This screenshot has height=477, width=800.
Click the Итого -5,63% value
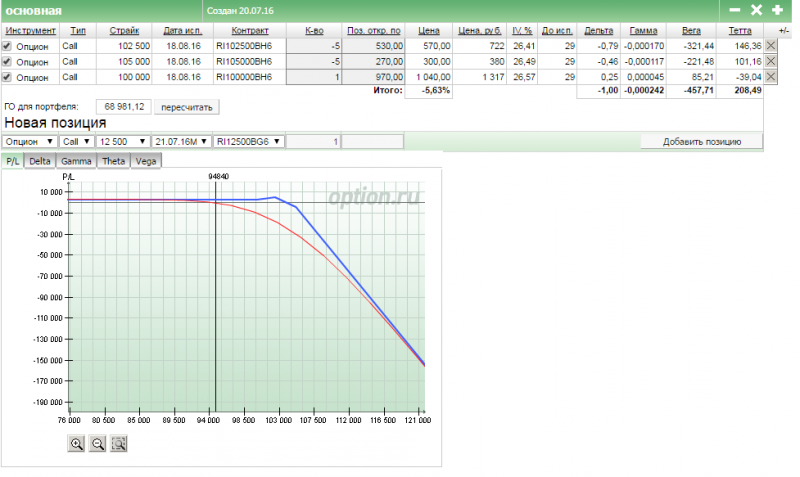436,91
